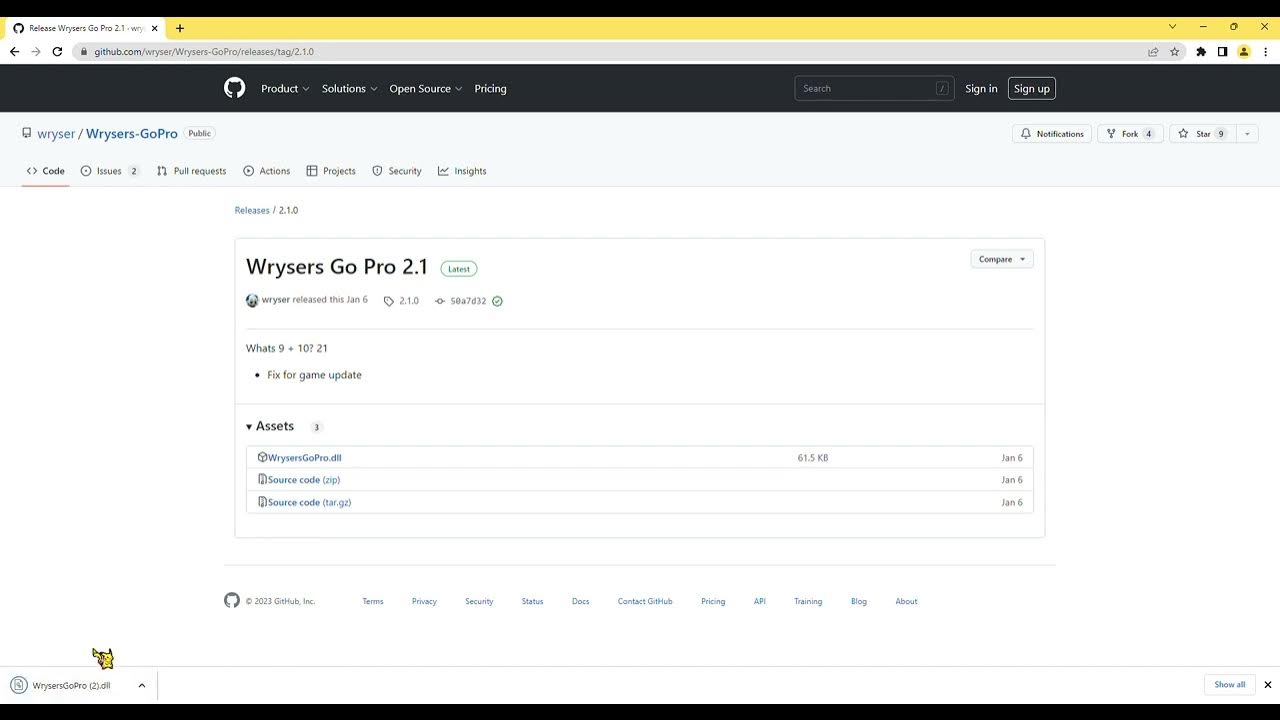Viewport: 1280px width, 720px height.
Task: Open the tab search chevron in title bar
Action: click(1173, 27)
